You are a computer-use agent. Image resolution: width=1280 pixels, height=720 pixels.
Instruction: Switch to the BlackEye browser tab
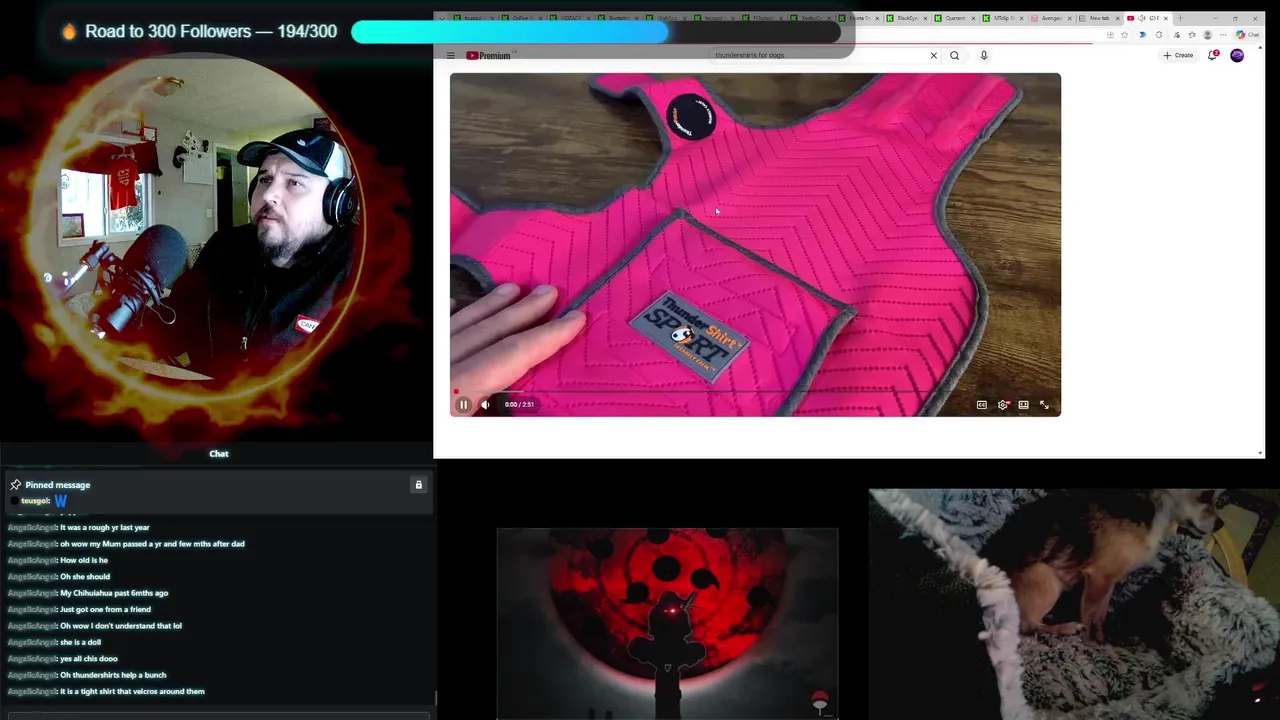(907, 18)
